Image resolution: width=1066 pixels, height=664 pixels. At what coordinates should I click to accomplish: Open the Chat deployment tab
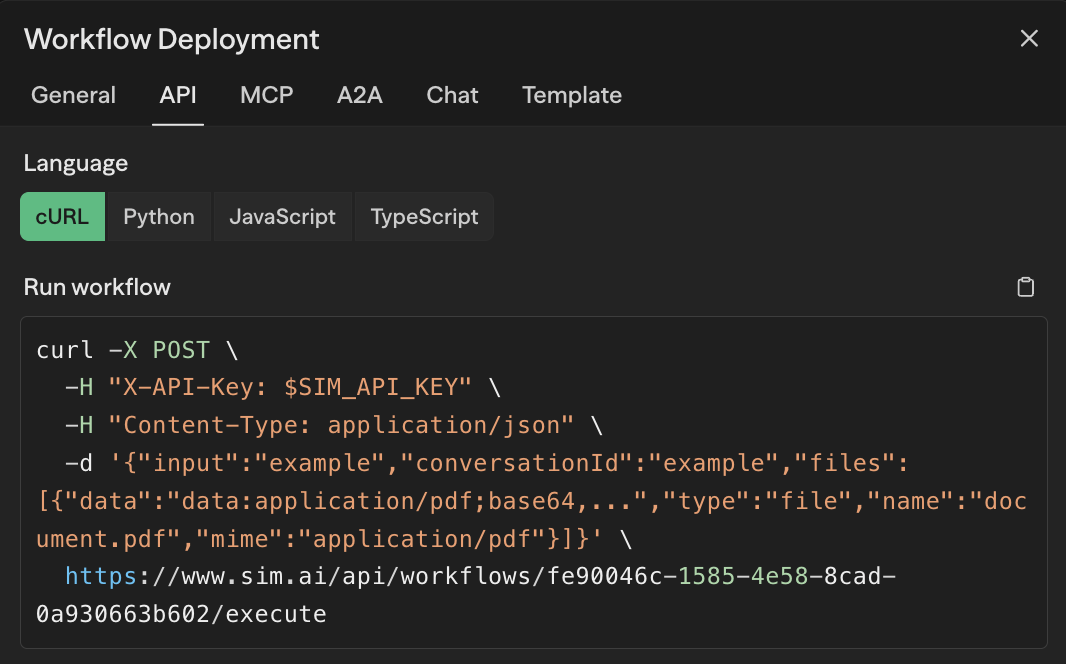tap(452, 95)
